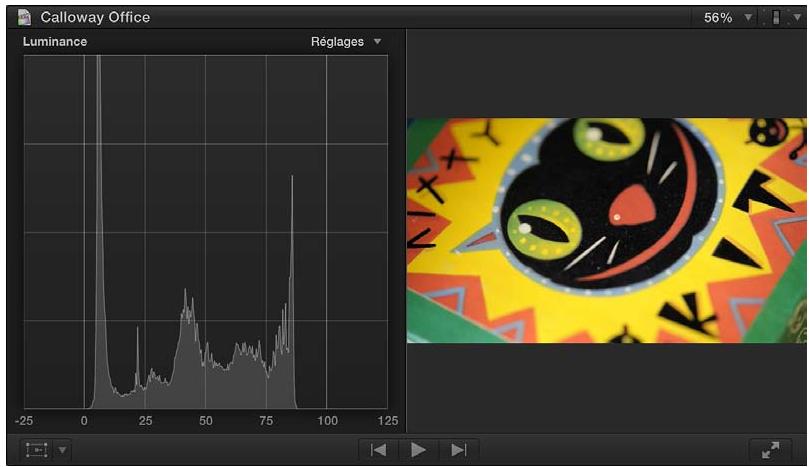Image resolution: width=809 pixels, height=467 pixels.
Task: Go to the next edit point
Action: click(x=459, y=450)
